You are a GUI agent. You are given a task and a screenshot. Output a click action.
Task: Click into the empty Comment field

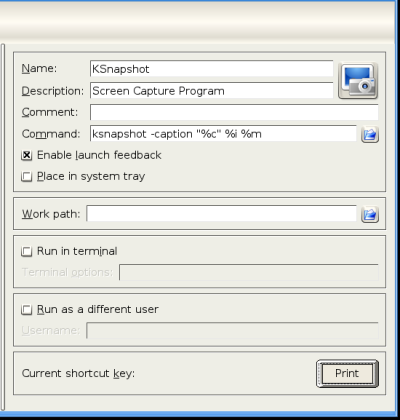[234, 112]
